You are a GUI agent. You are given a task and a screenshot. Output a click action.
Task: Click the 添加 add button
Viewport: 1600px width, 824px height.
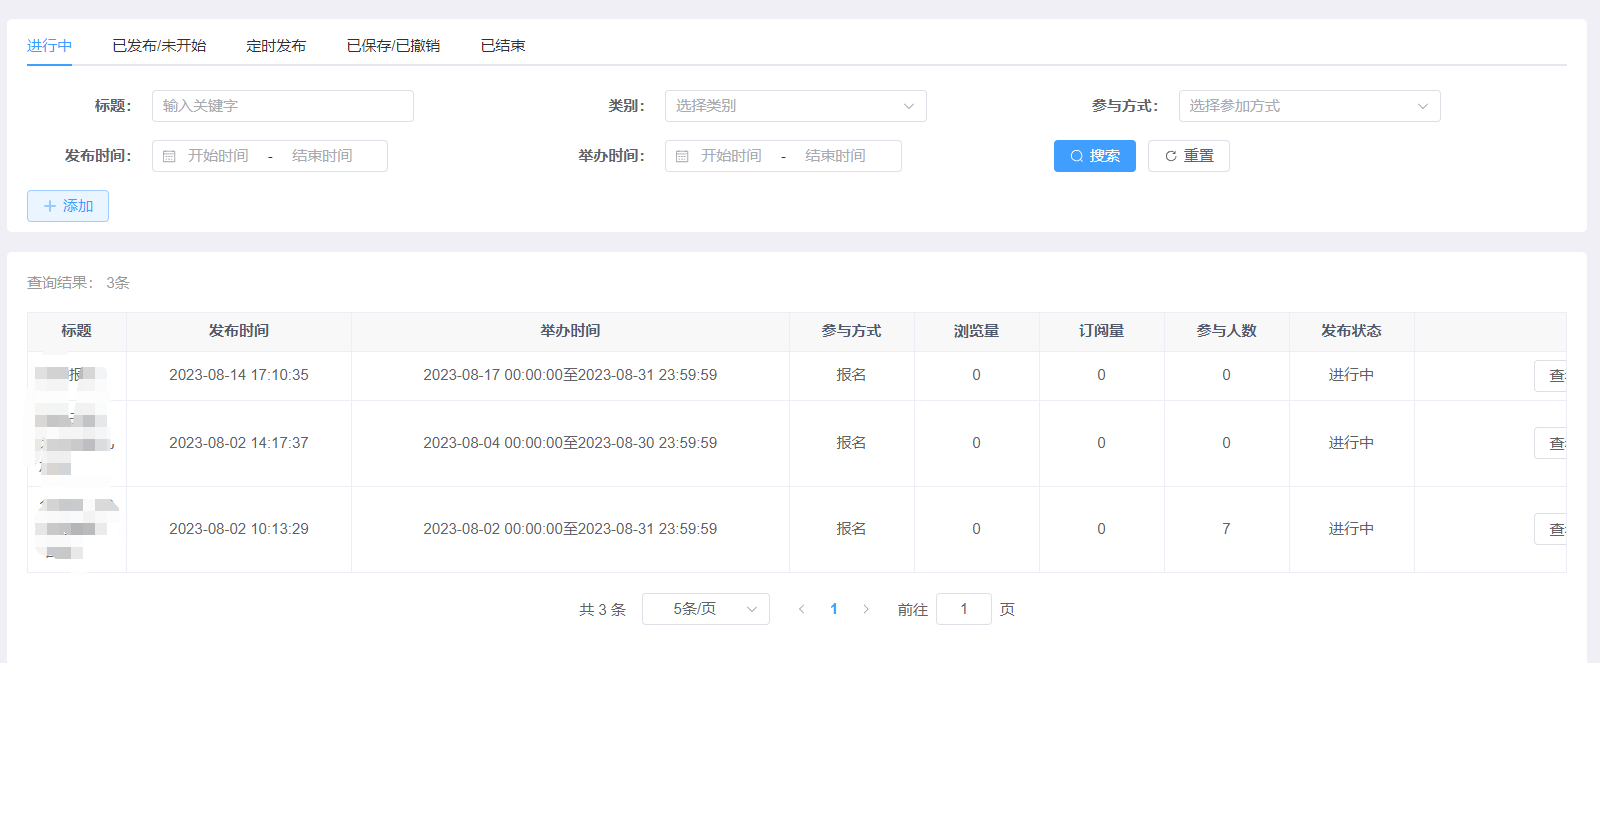point(68,206)
